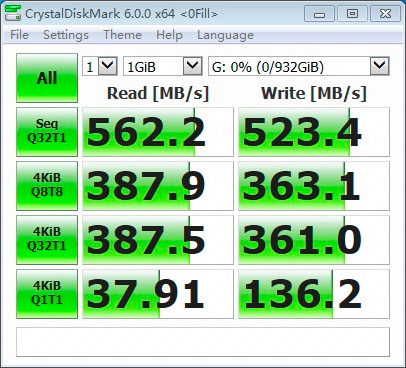Start the Seq Q32T1 test
Viewport: 406px width, 368px height.
click(x=47, y=132)
